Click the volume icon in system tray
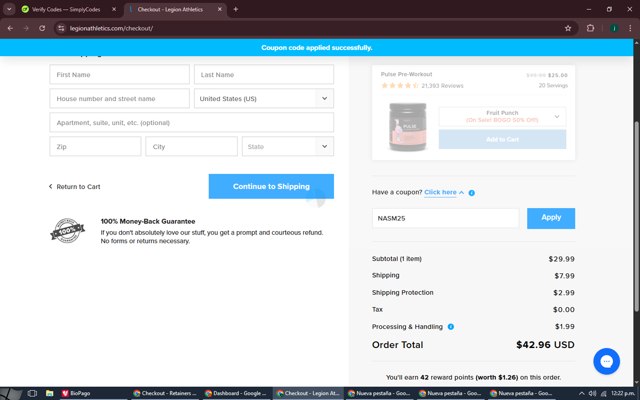The height and width of the screenshot is (400, 640). [x=593, y=393]
